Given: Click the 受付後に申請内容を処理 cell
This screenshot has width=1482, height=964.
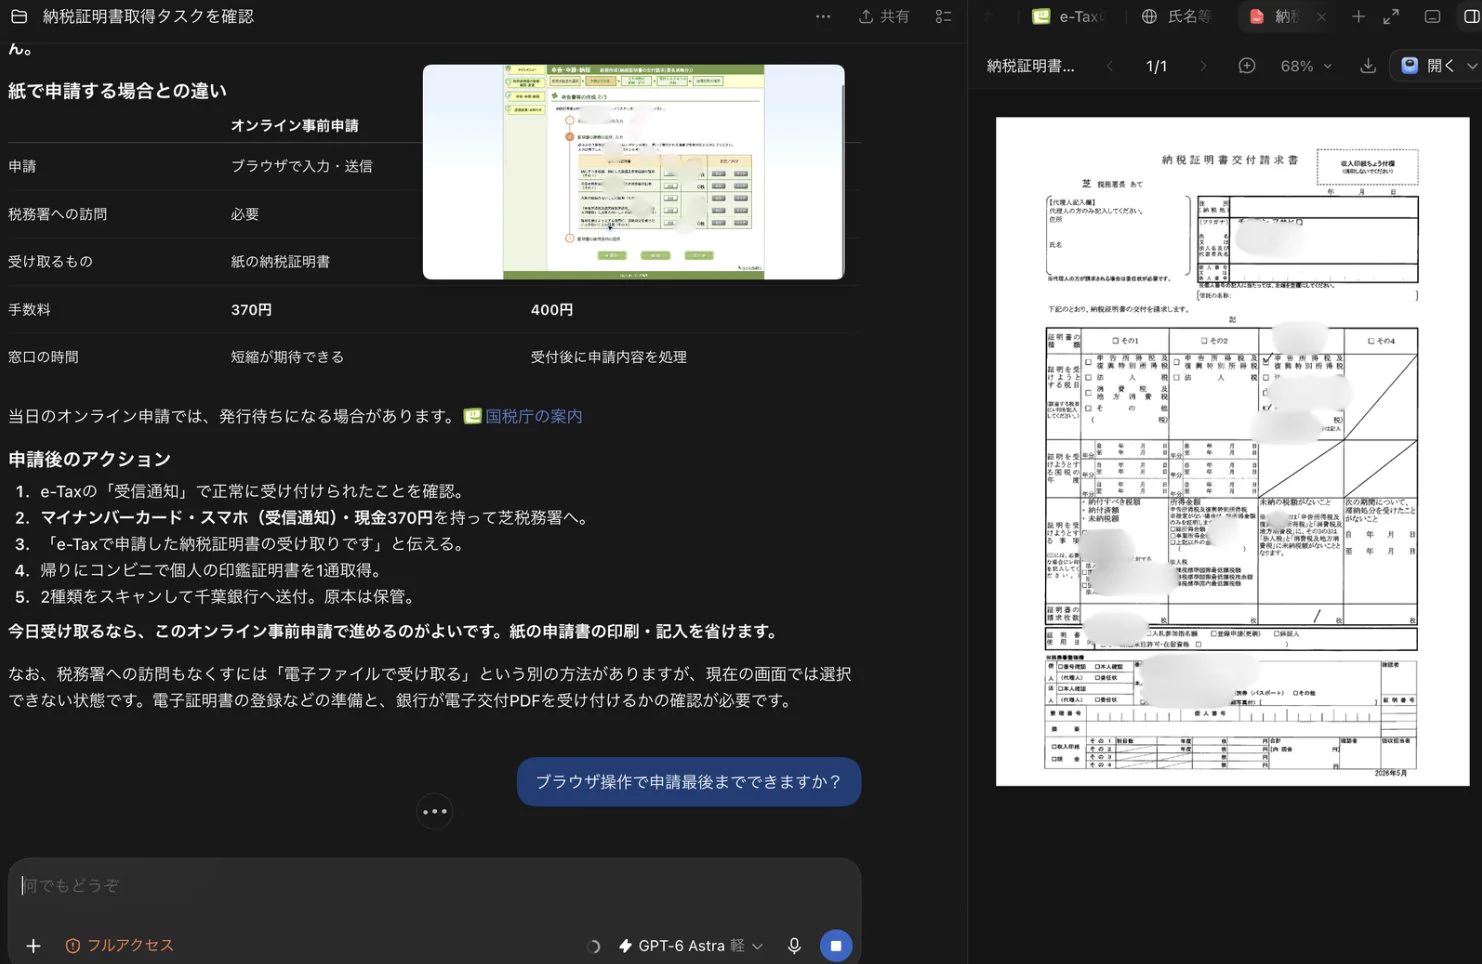Looking at the screenshot, I should click(x=608, y=357).
